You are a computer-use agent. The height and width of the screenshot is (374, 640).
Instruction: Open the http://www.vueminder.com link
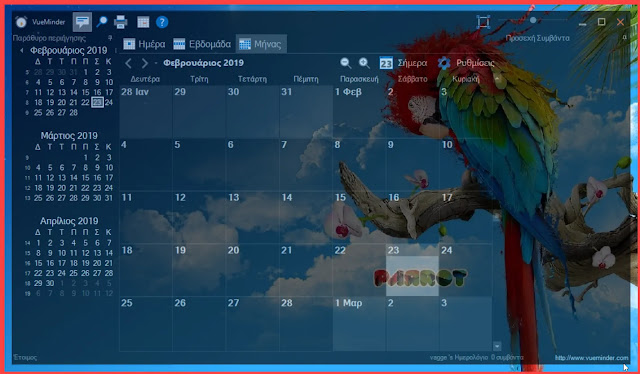tap(591, 358)
